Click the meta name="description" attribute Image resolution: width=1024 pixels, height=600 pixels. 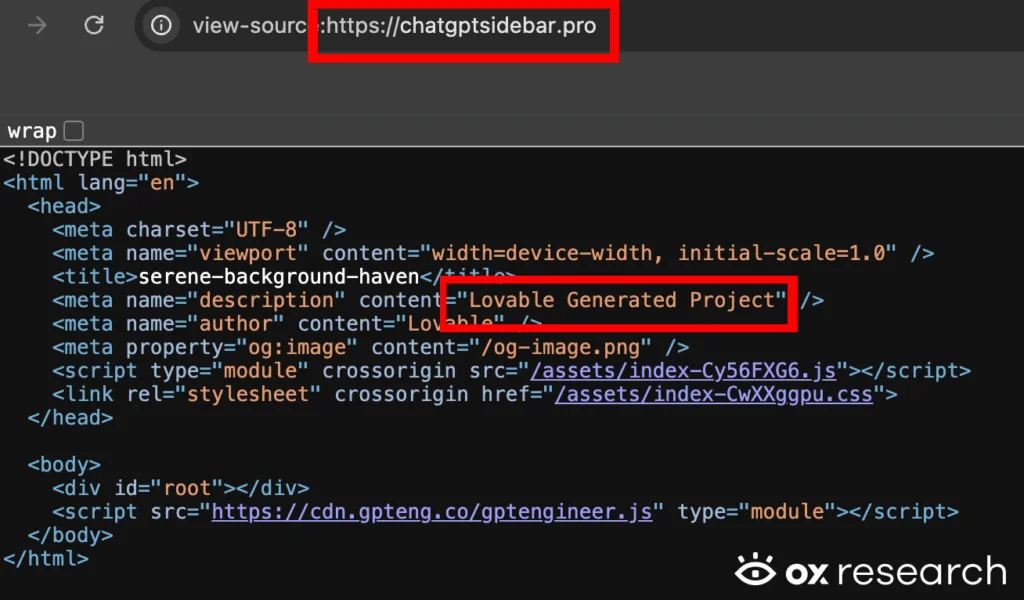(235, 300)
